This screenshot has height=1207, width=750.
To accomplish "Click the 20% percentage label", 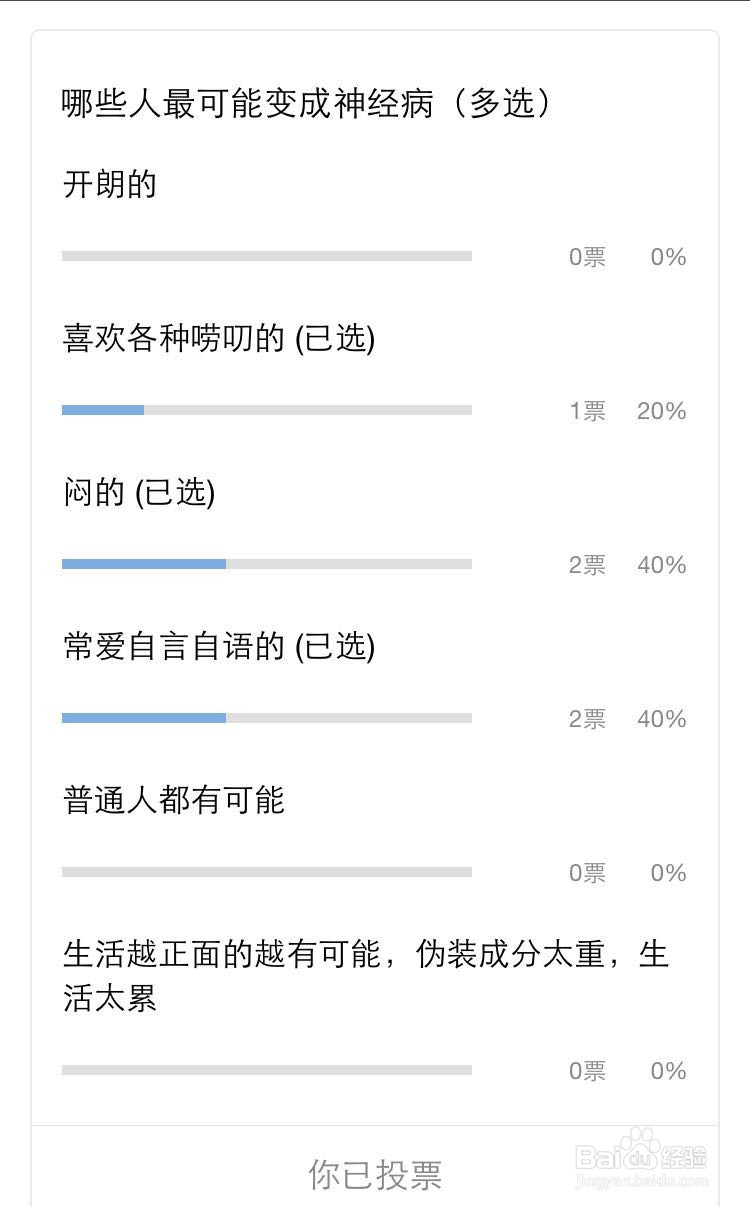I will 661,411.
